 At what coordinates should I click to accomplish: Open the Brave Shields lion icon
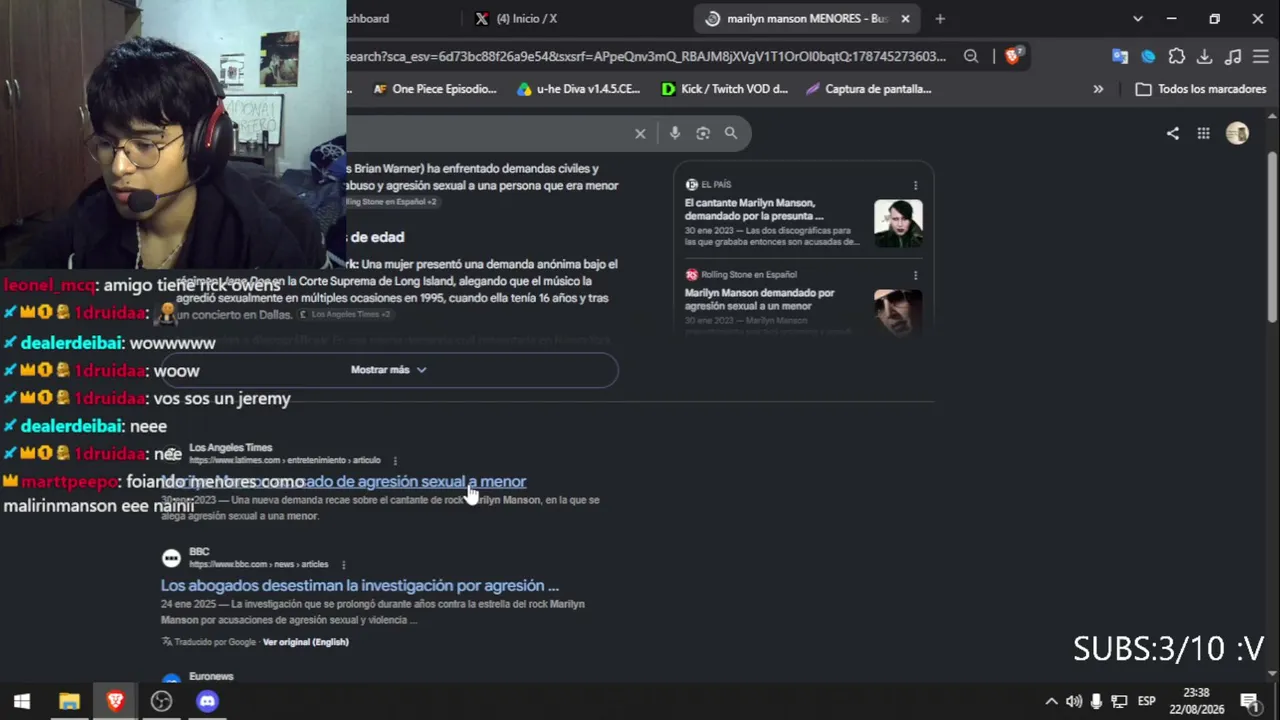(x=1013, y=56)
